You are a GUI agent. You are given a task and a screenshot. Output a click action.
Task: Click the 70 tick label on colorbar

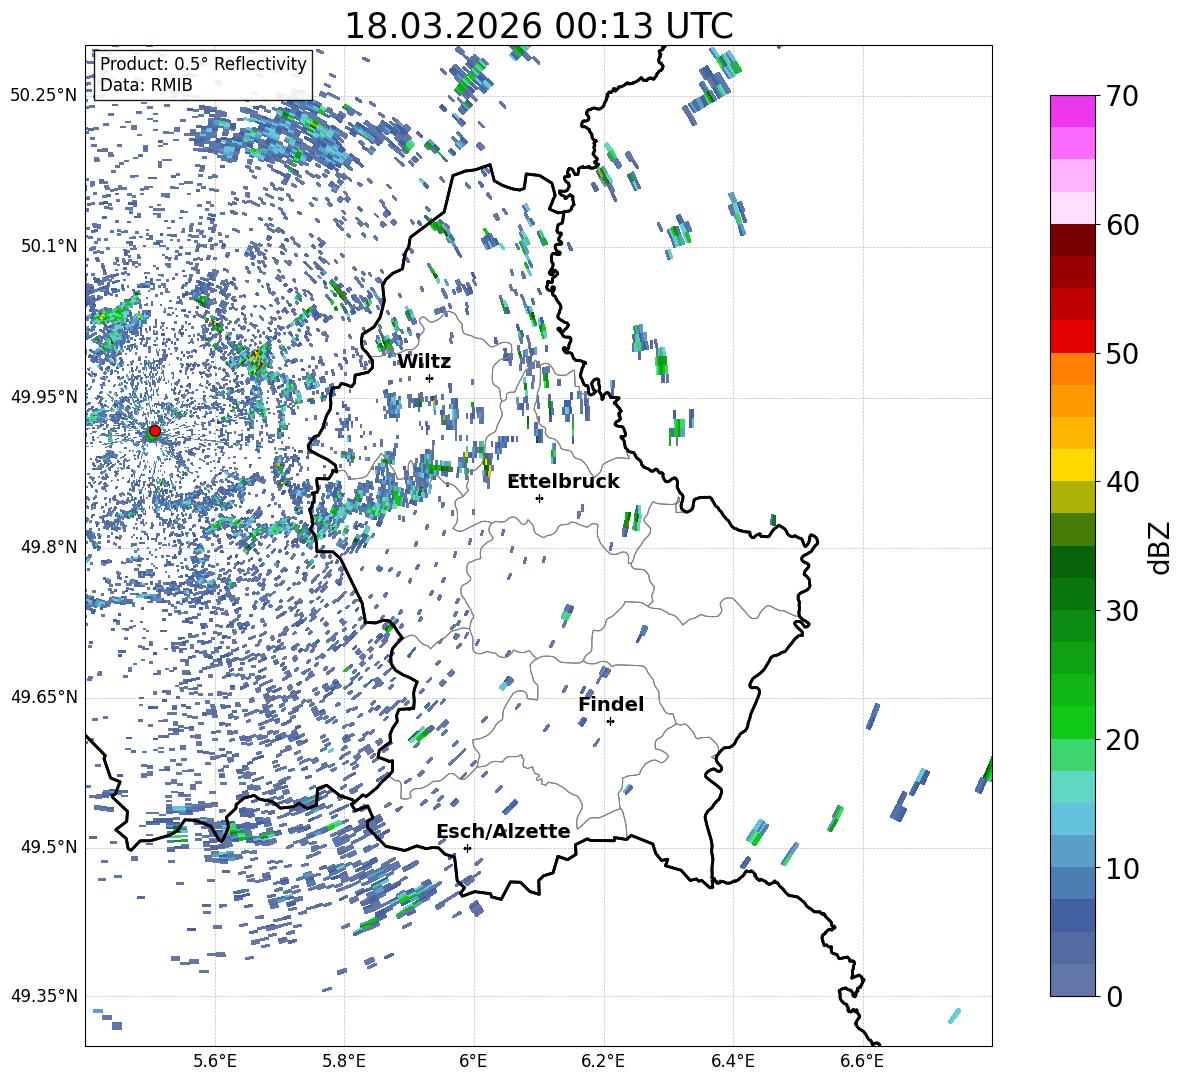pos(1124,97)
